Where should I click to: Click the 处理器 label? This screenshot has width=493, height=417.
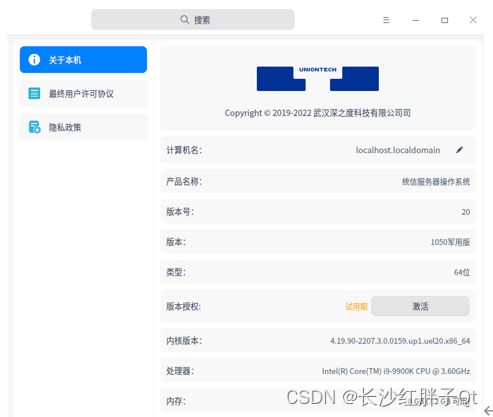point(180,371)
